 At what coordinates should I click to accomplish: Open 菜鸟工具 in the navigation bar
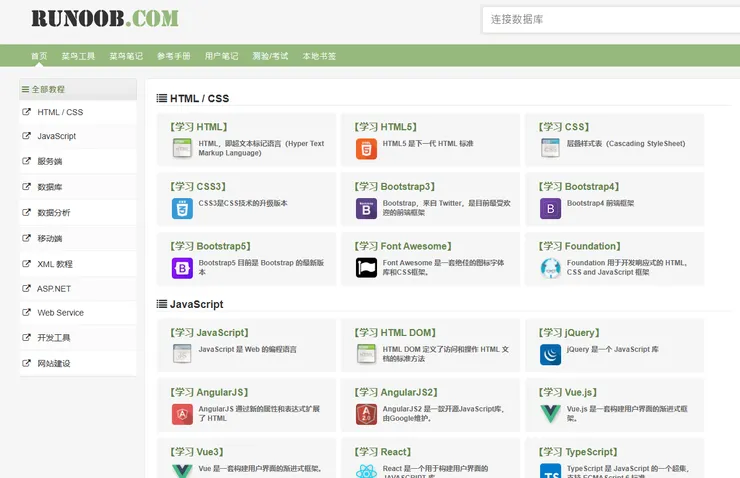point(78,56)
